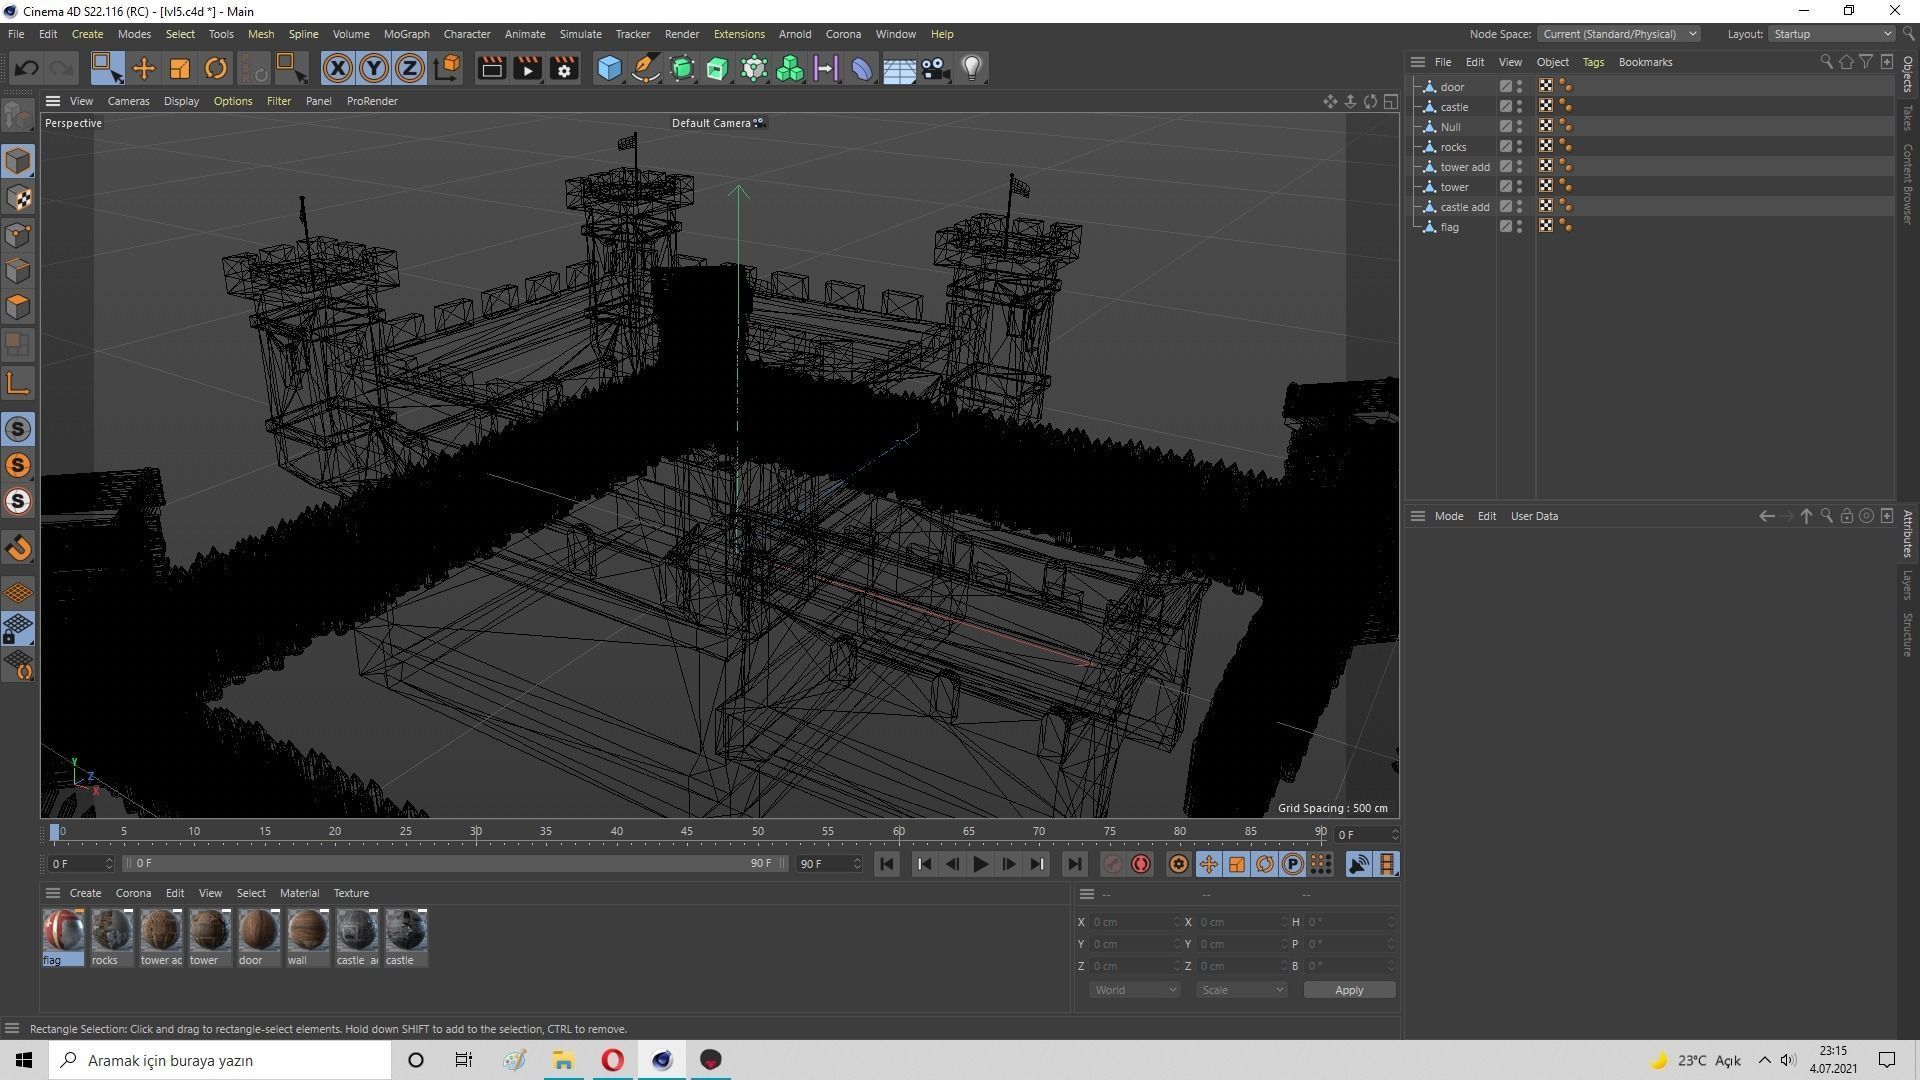Go to end of animation
The image size is (1920, 1080).
[1073, 864]
